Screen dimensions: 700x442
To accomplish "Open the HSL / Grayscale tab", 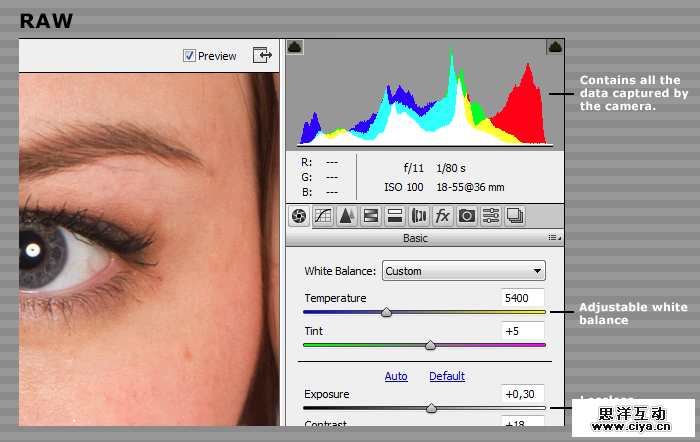I will 370,216.
